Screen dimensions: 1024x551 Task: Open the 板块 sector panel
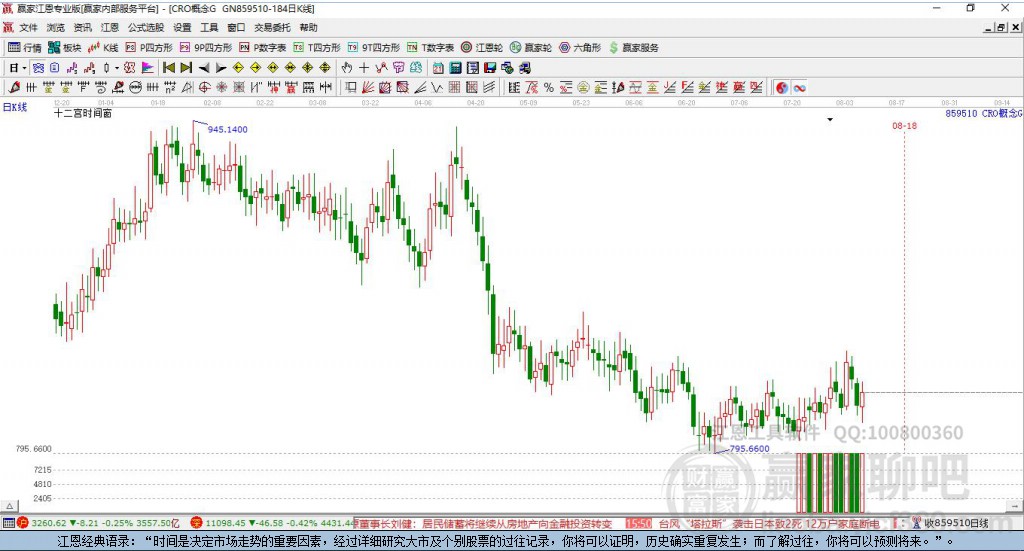tap(64, 48)
